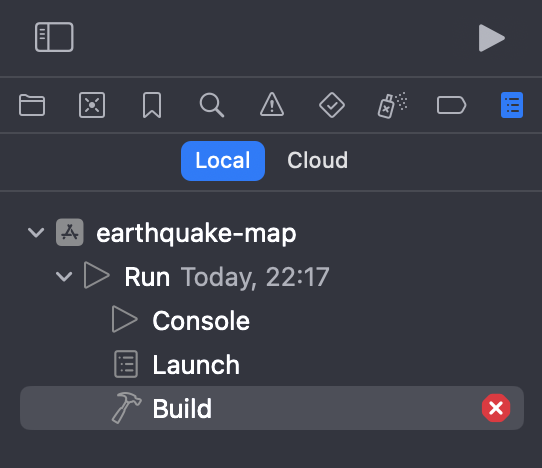Toggle the navigator sidebar panel
This screenshot has width=542, height=468.
(54, 37)
